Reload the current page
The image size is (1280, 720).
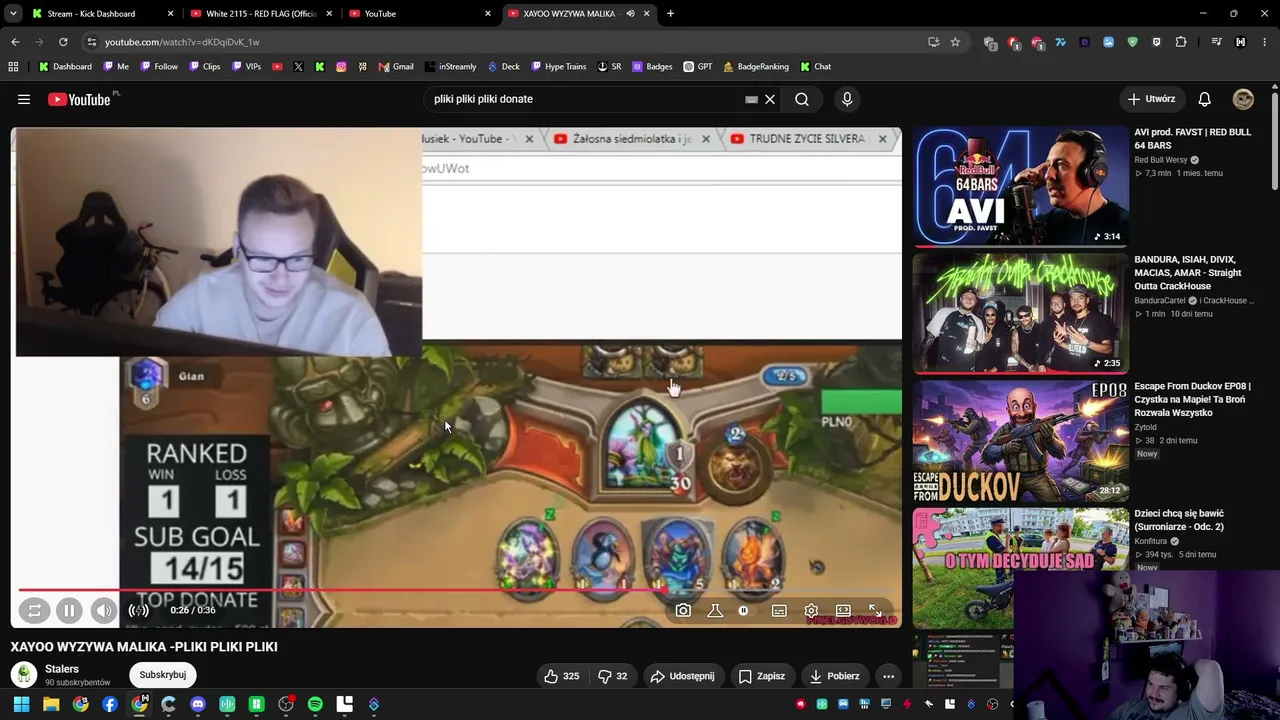[63, 42]
